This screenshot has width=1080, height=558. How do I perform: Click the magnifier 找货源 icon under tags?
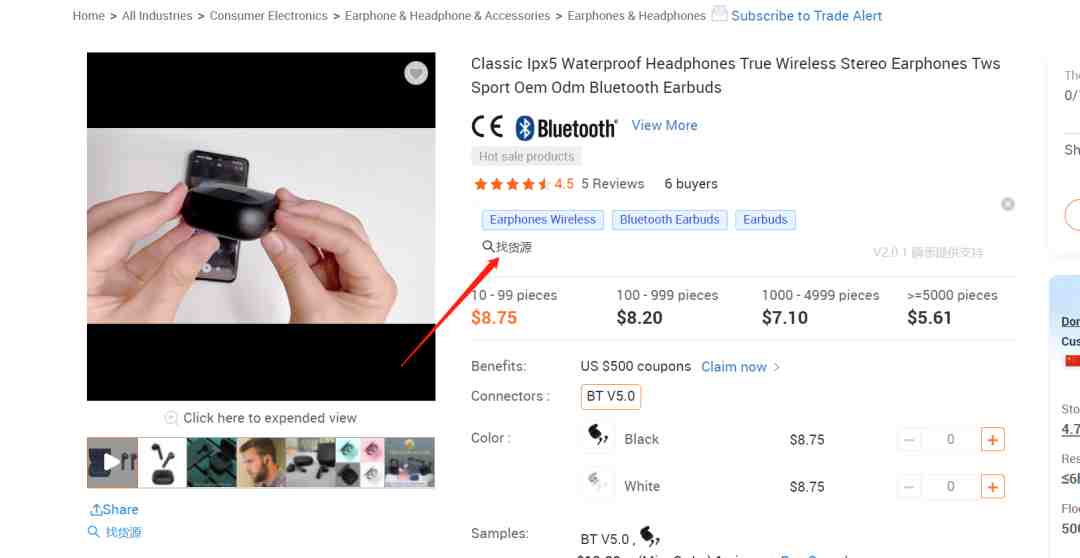[x=488, y=246]
